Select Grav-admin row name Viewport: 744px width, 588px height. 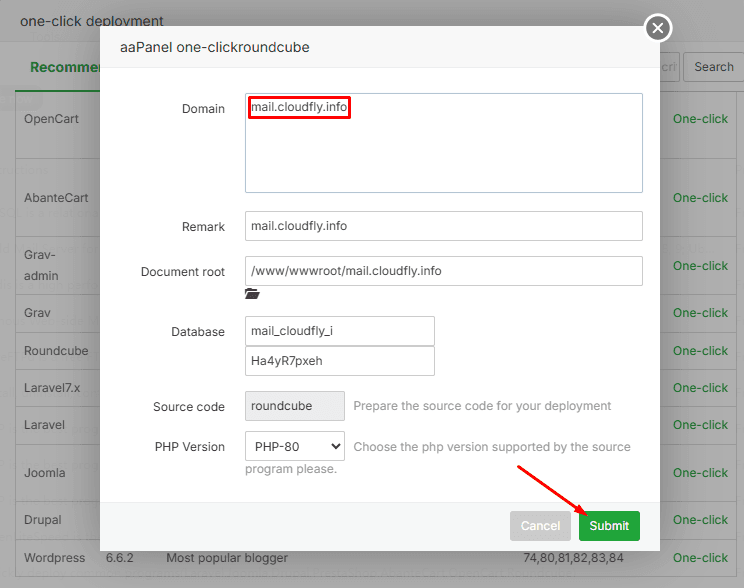[x=41, y=265]
